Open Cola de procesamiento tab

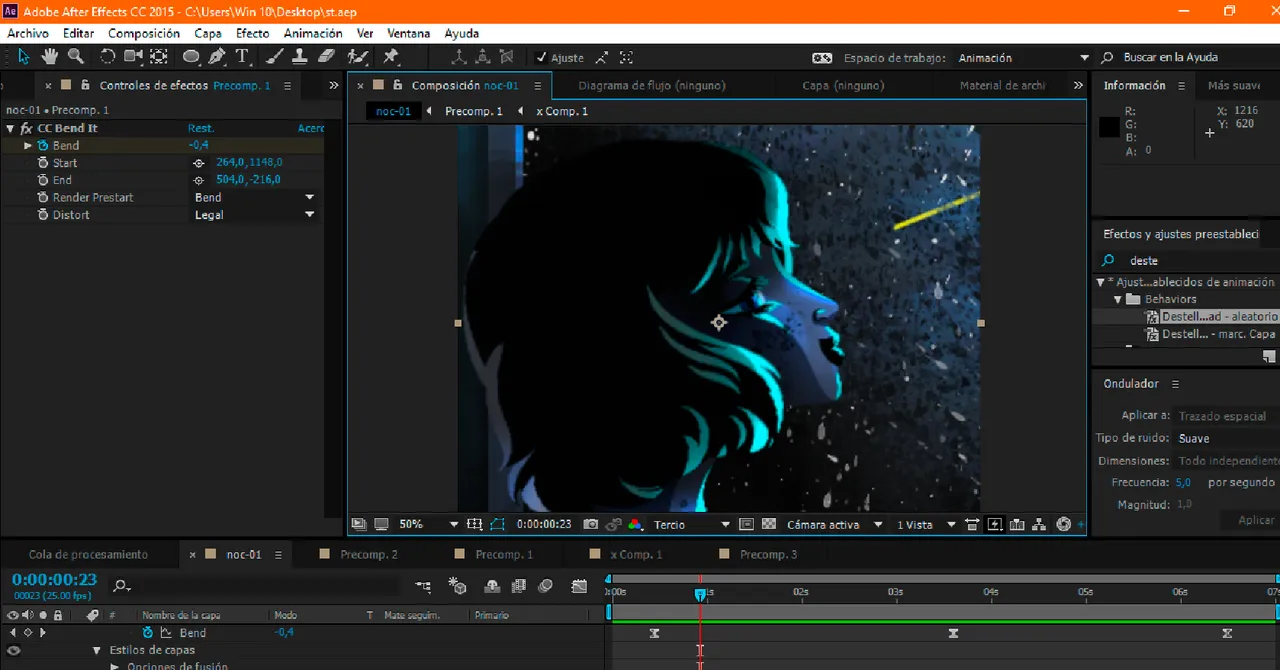click(x=88, y=554)
